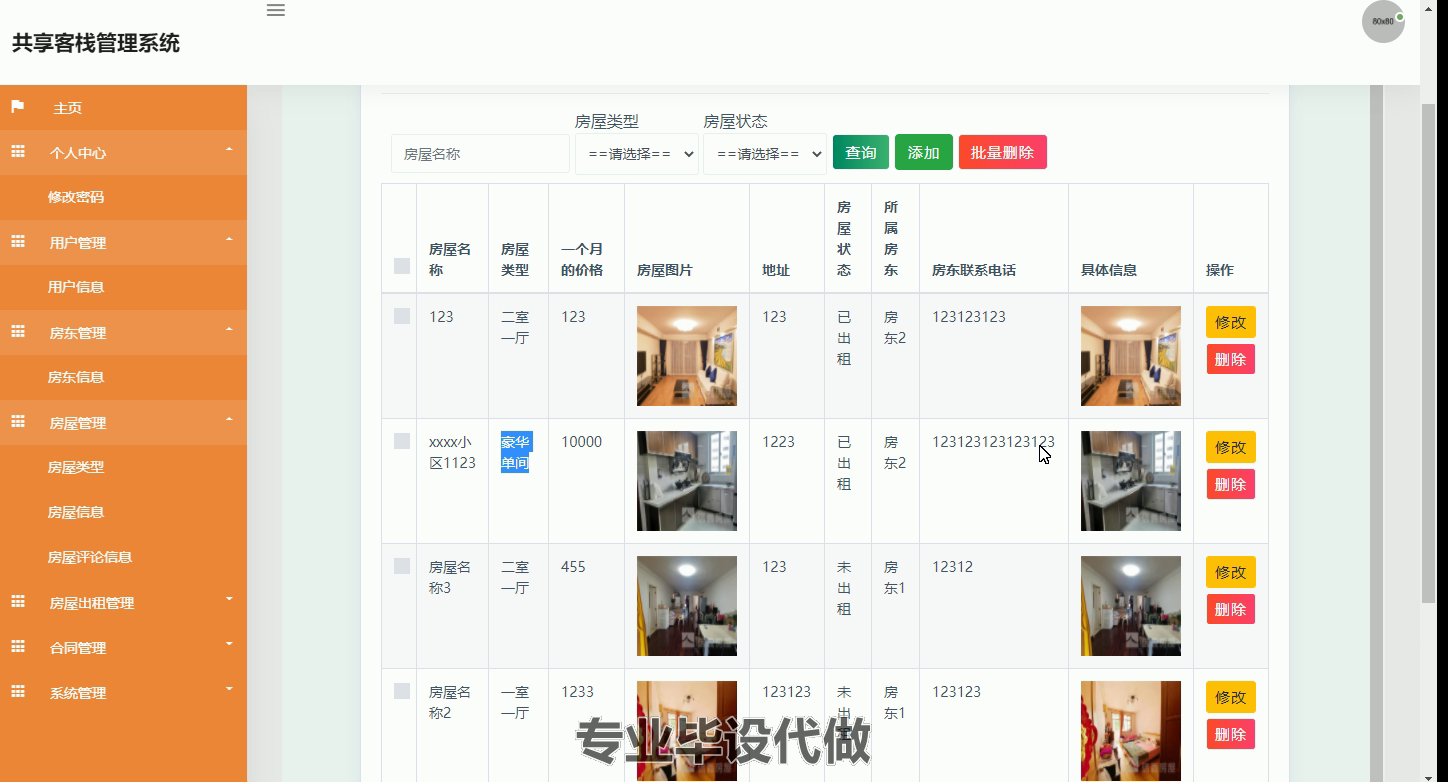Click 修改 for row 123
The width and height of the screenshot is (1448, 782).
click(1231, 322)
